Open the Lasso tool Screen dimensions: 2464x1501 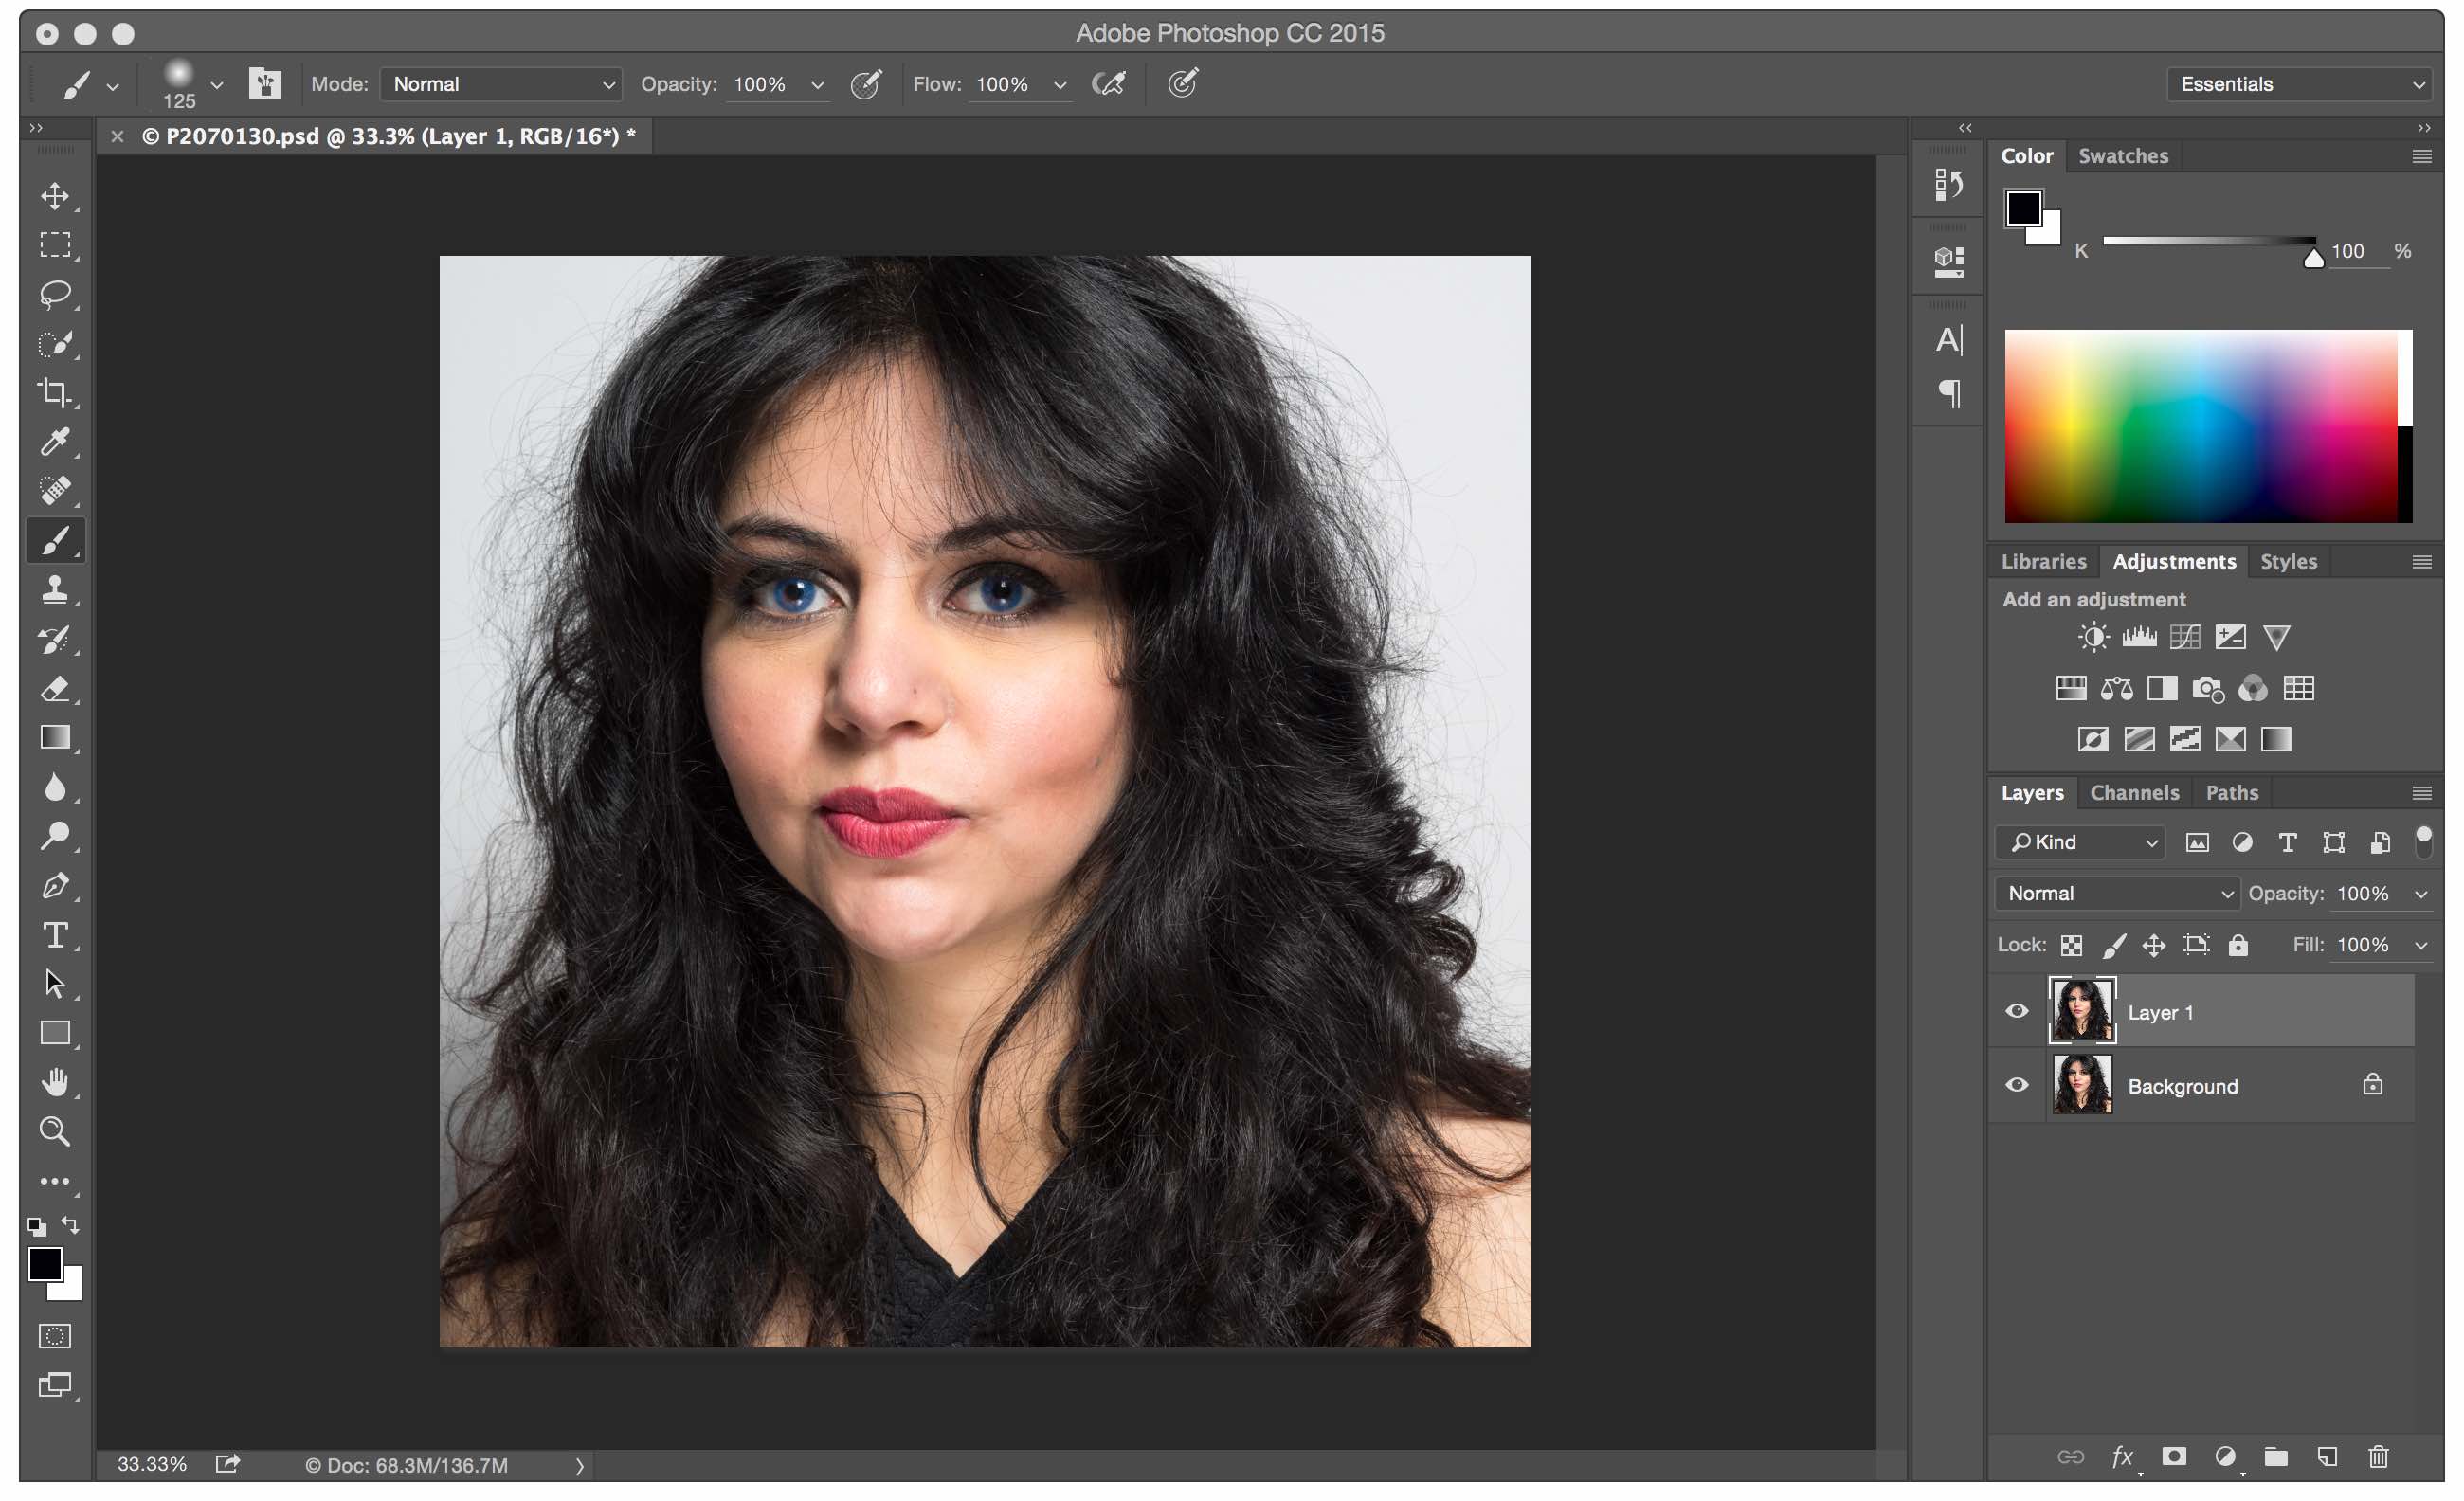click(x=55, y=294)
